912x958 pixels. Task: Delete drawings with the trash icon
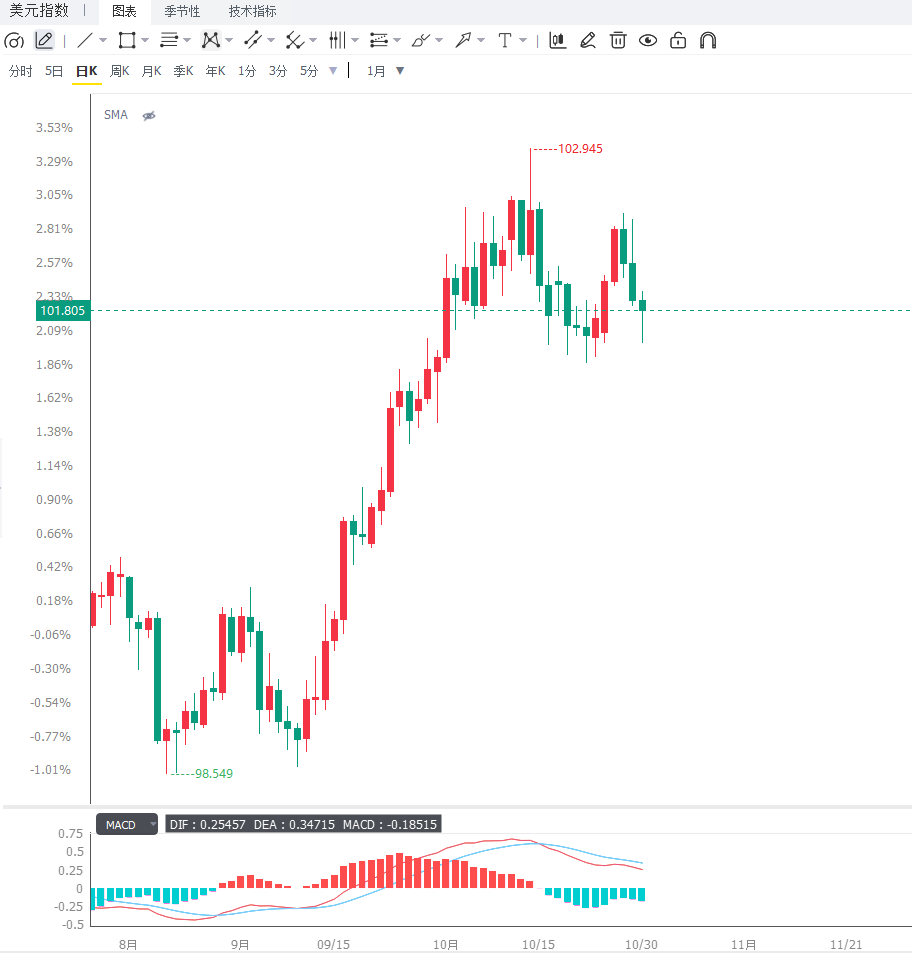coord(618,41)
